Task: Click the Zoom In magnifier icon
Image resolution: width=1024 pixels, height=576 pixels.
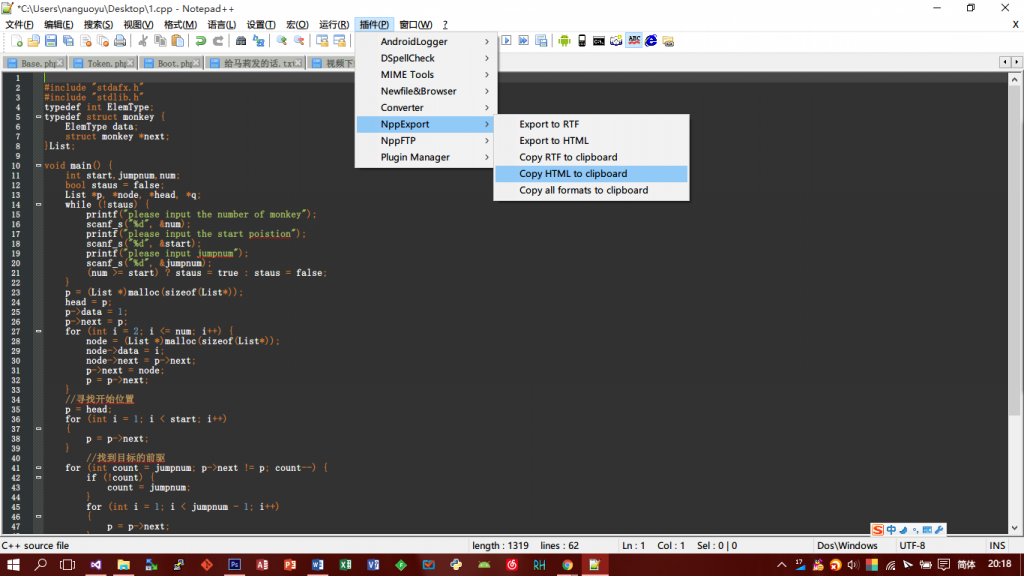Action: (281, 41)
